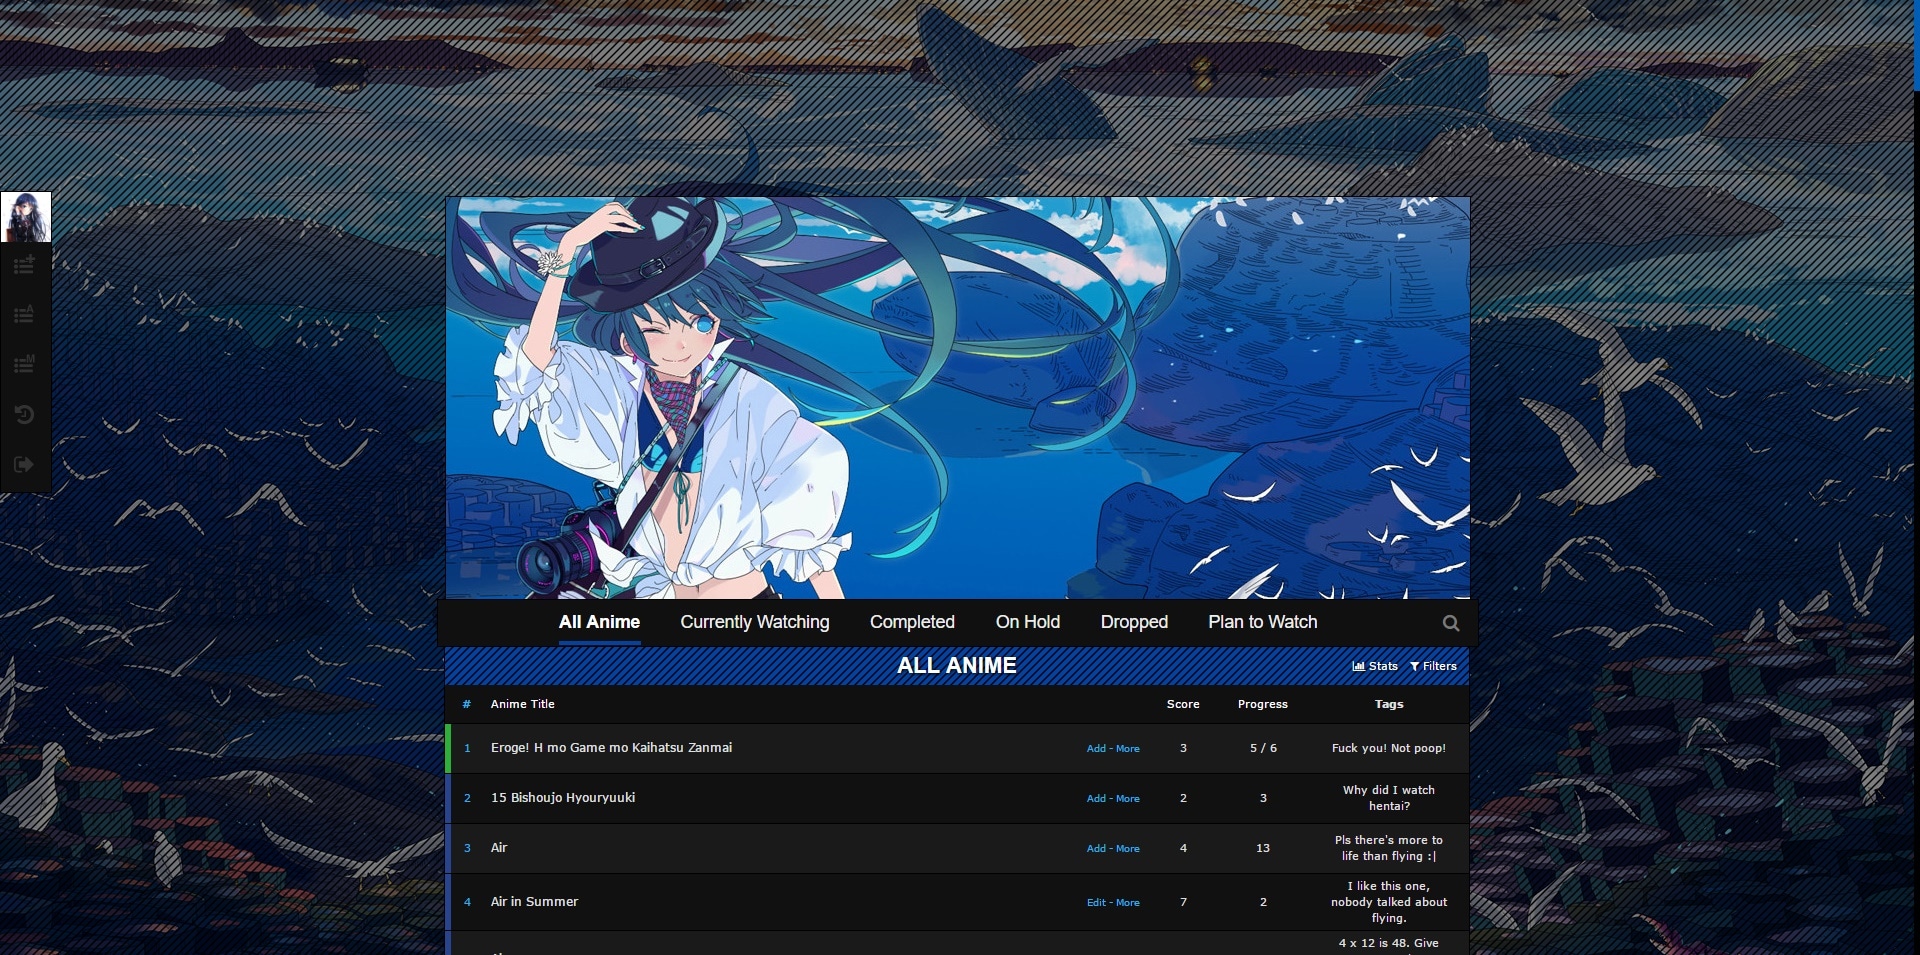
Task: Switch to the Completed tab
Action: point(912,622)
